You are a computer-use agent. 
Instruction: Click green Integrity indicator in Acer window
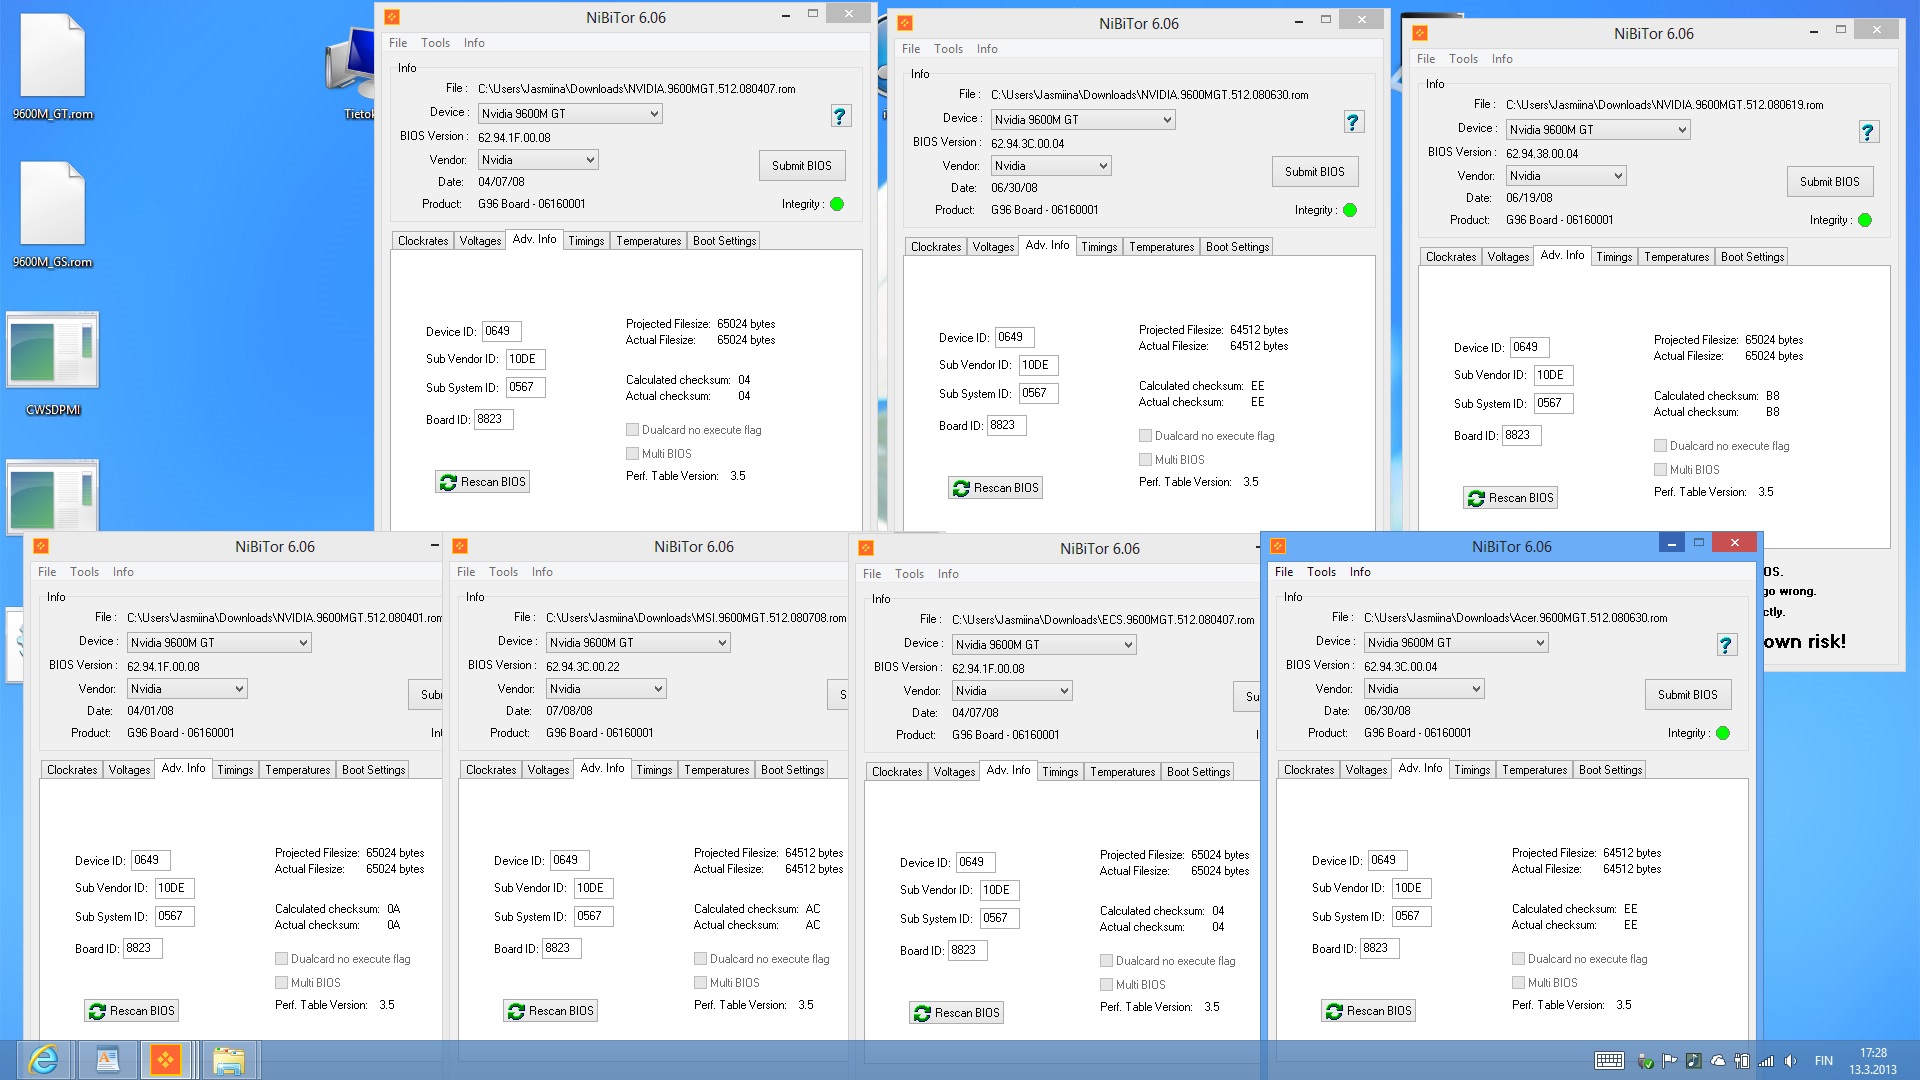(1723, 733)
